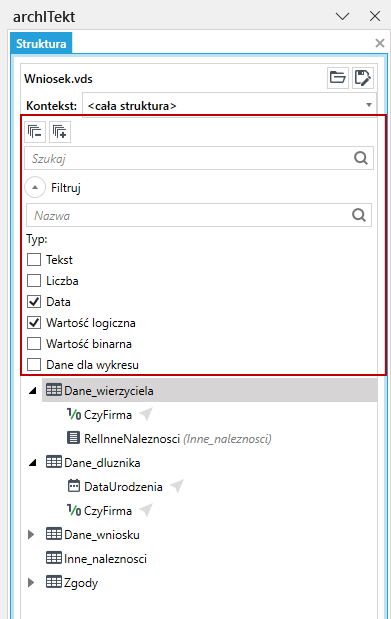Expand the Zgody node
This screenshot has height=619, width=391.
point(31,582)
